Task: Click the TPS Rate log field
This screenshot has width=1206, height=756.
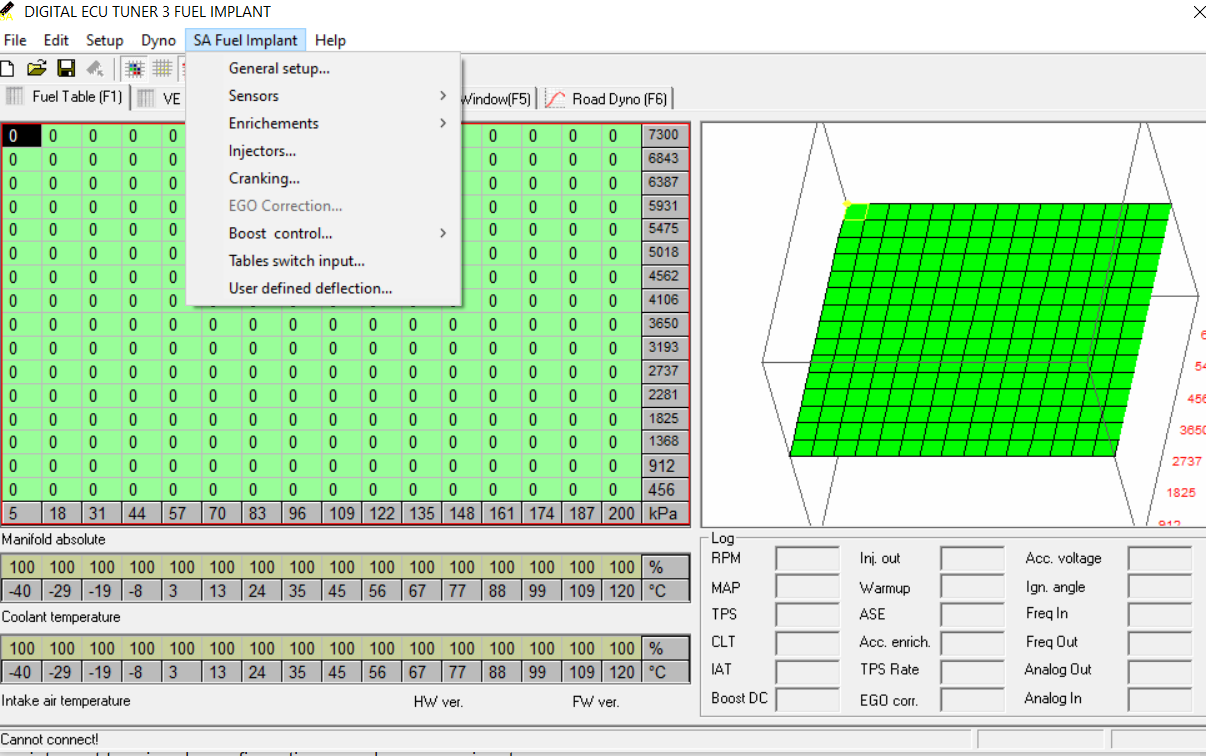Action: [x=972, y=671]
